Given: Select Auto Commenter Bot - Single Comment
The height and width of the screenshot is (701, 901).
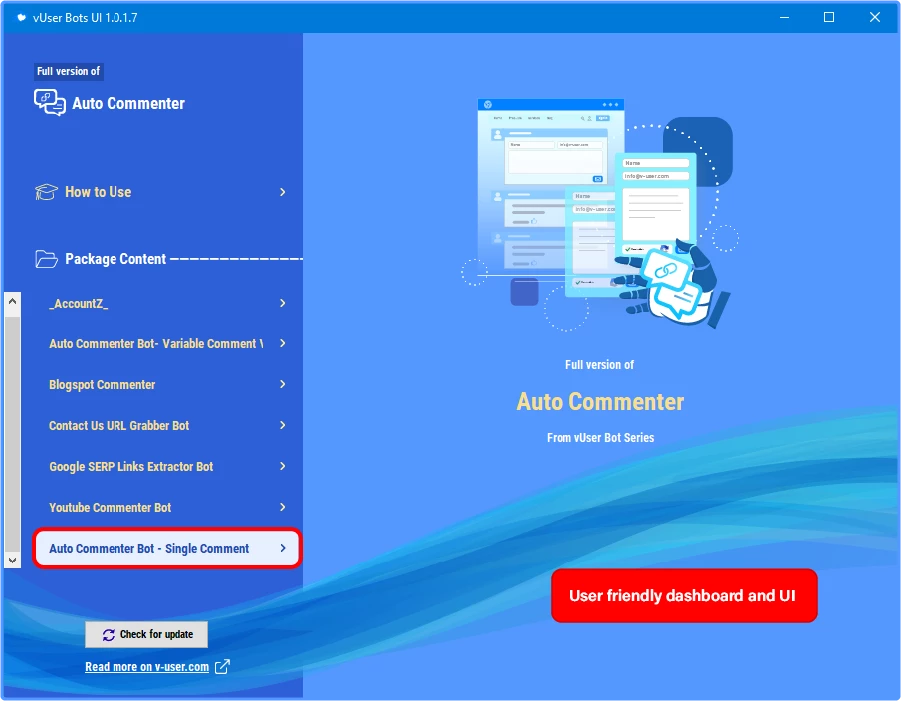Looking at the screenshot, I should [167, 548].
